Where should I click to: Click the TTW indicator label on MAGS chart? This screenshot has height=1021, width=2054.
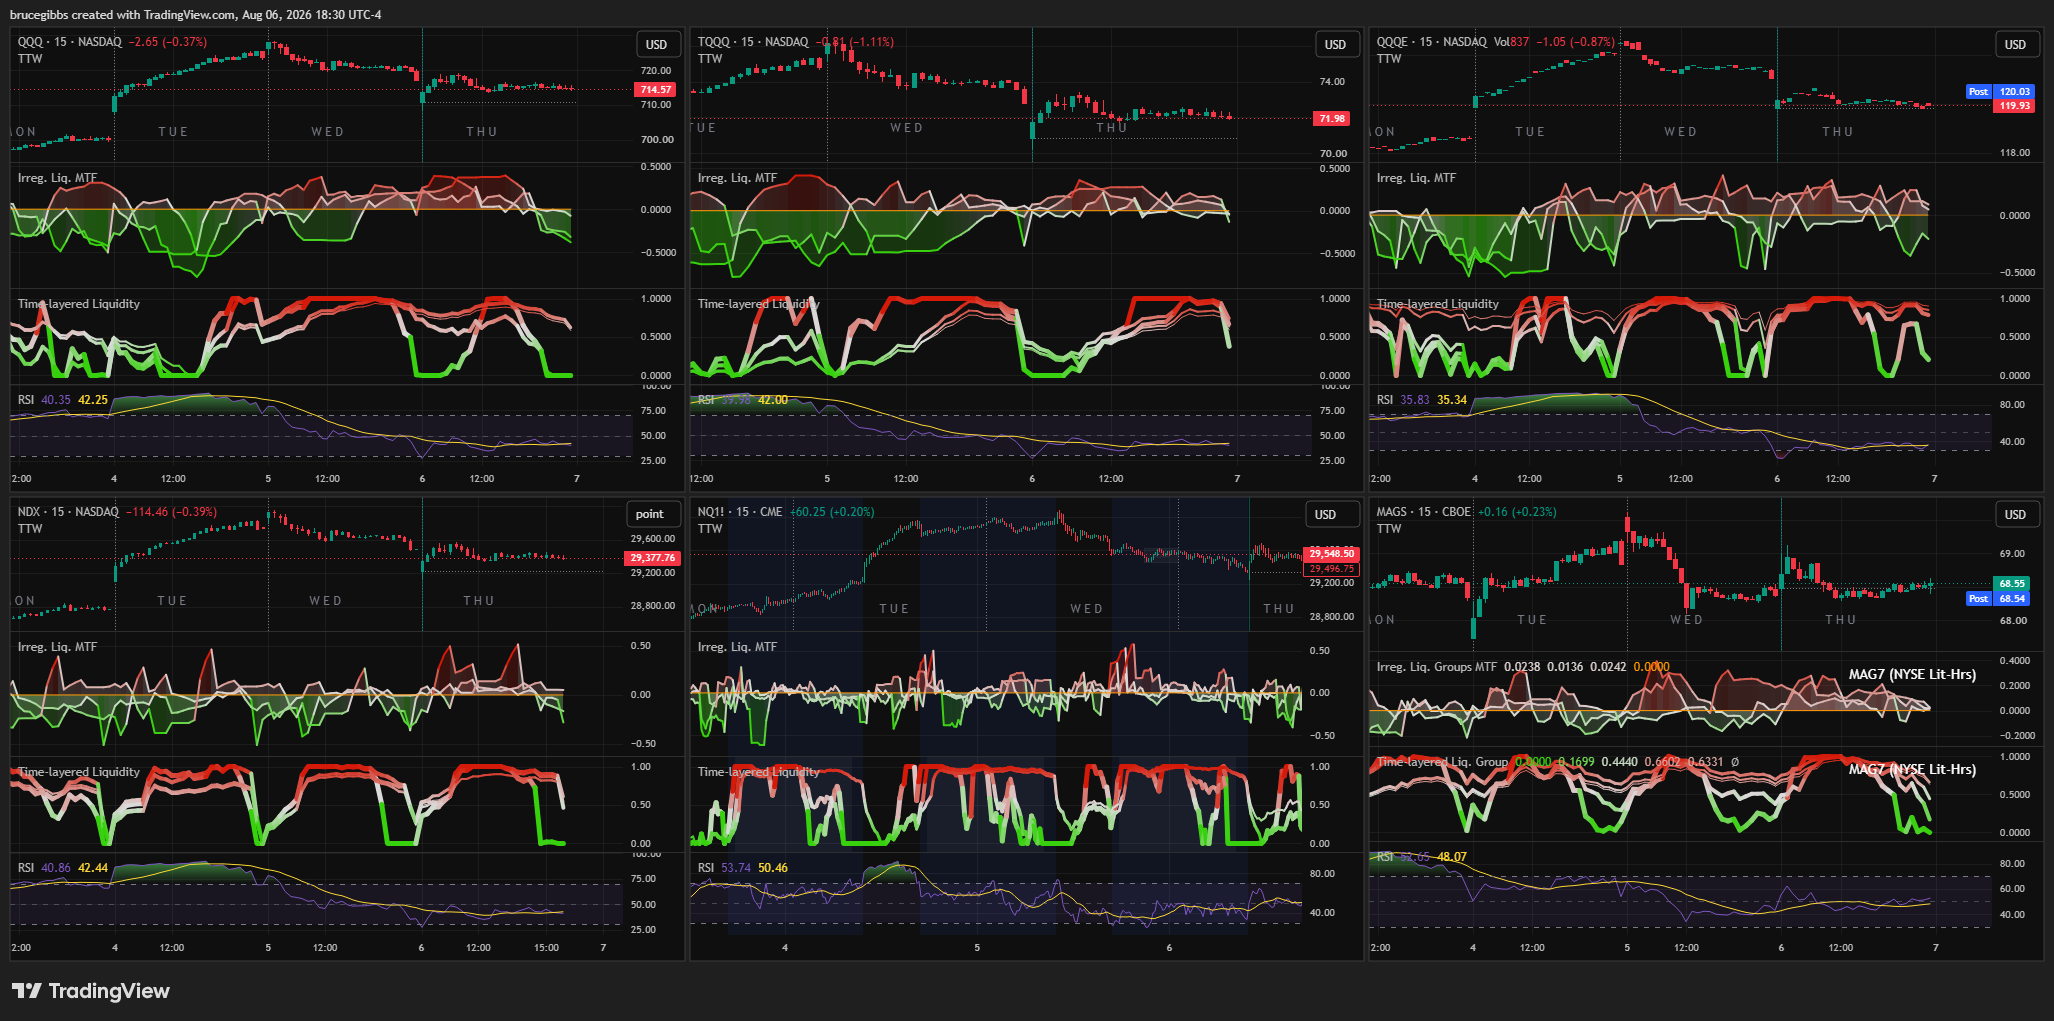click(1389, 529)
